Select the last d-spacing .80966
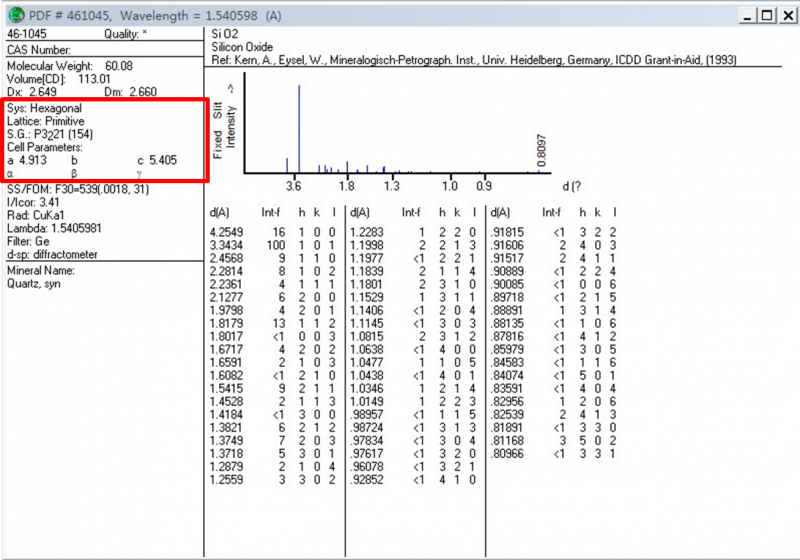 click(x=507, y=454)
